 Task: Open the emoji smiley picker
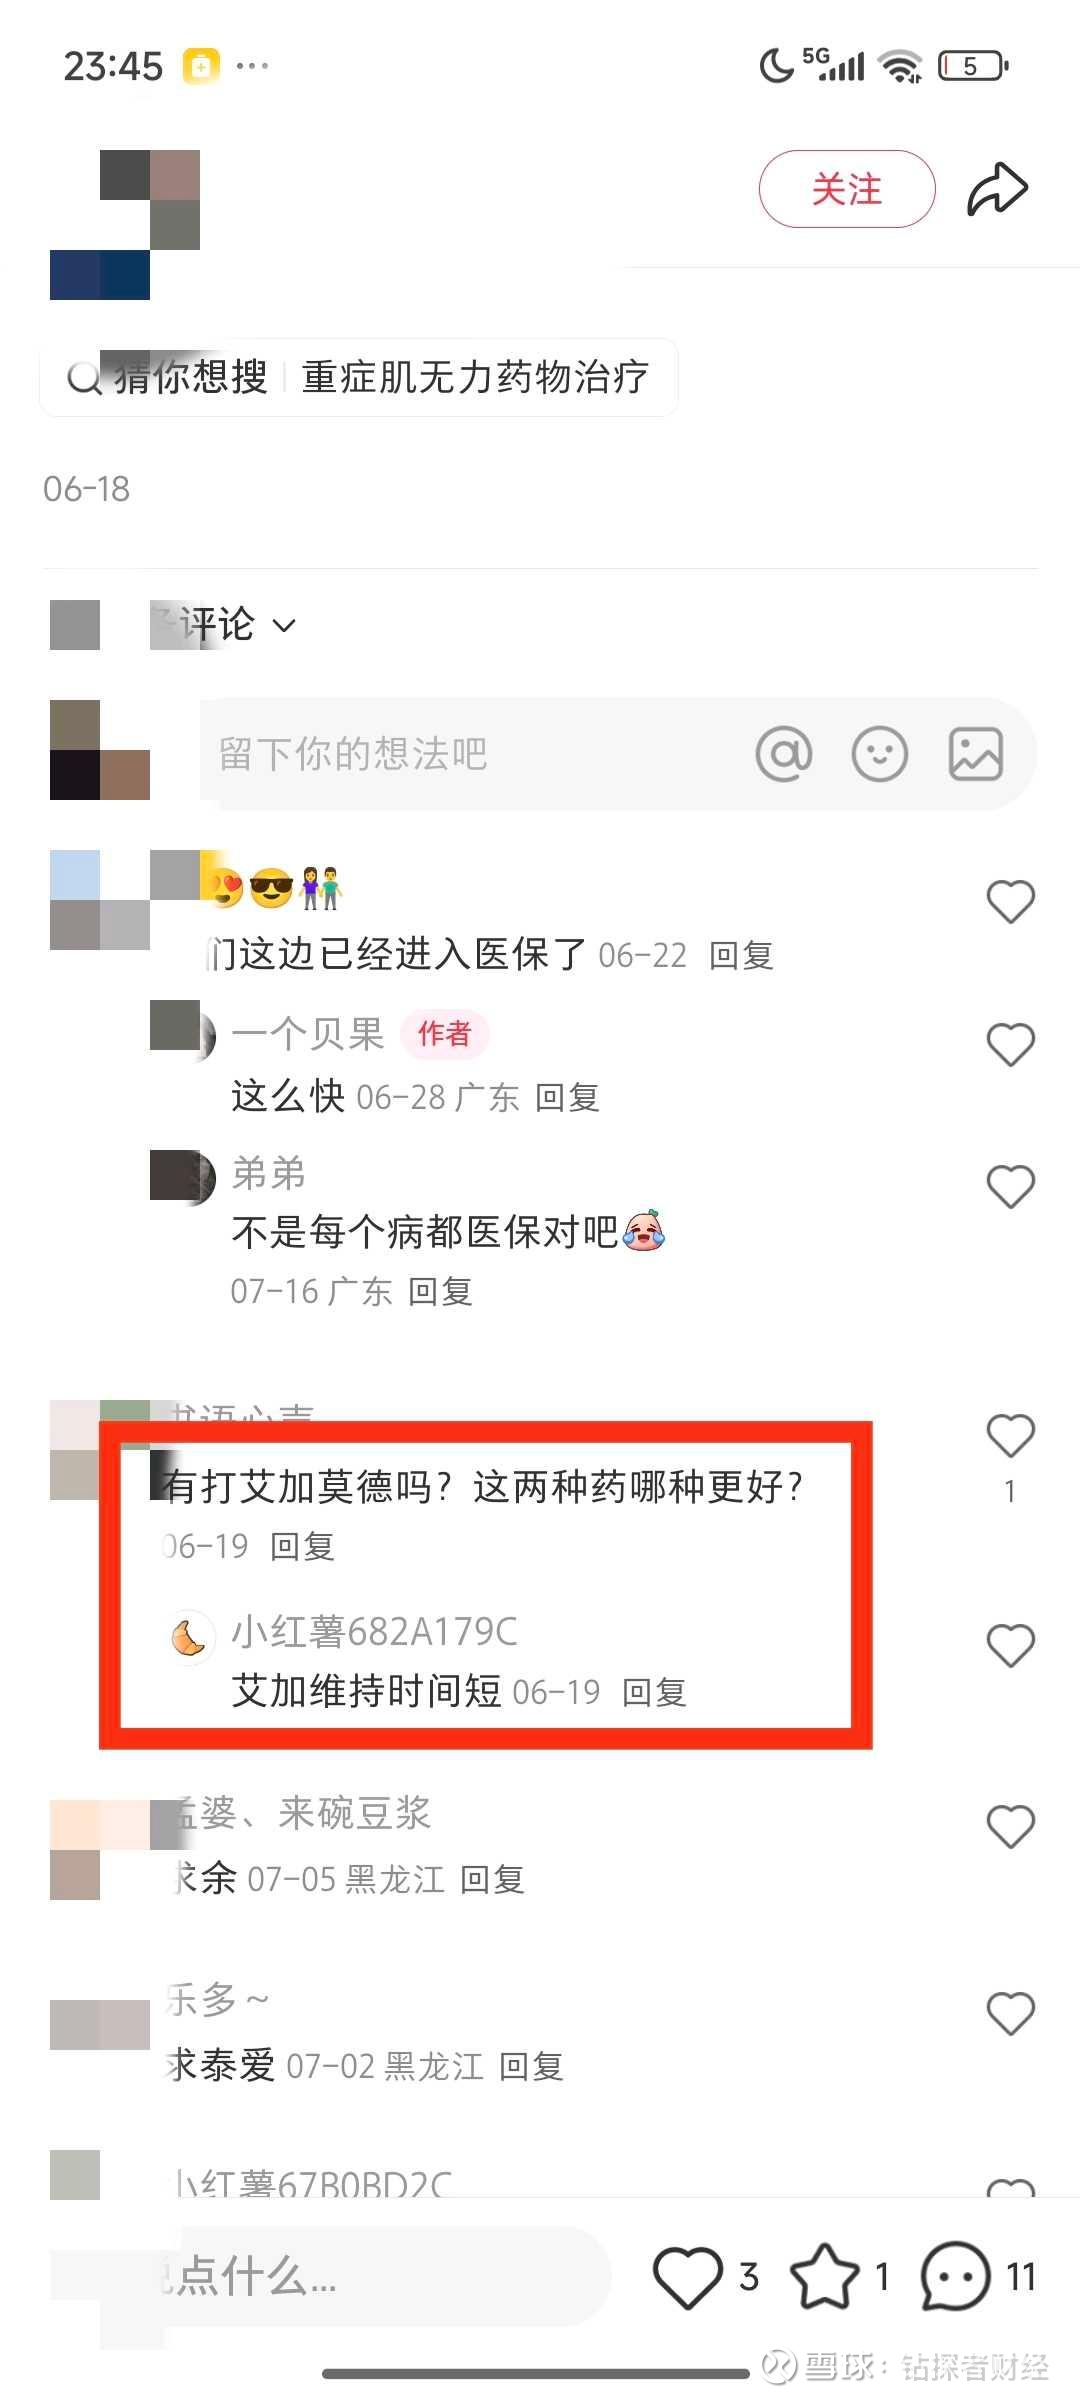coord(880,754)
